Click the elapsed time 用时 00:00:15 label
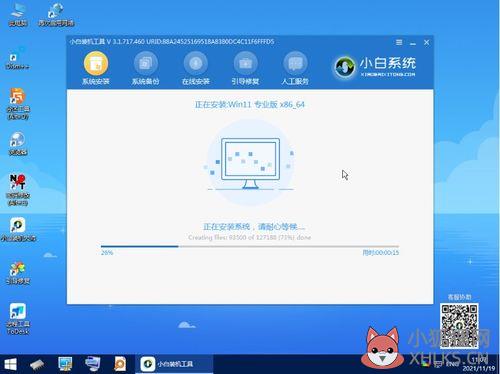Viewport: 500px width, 374px height. 381,253
